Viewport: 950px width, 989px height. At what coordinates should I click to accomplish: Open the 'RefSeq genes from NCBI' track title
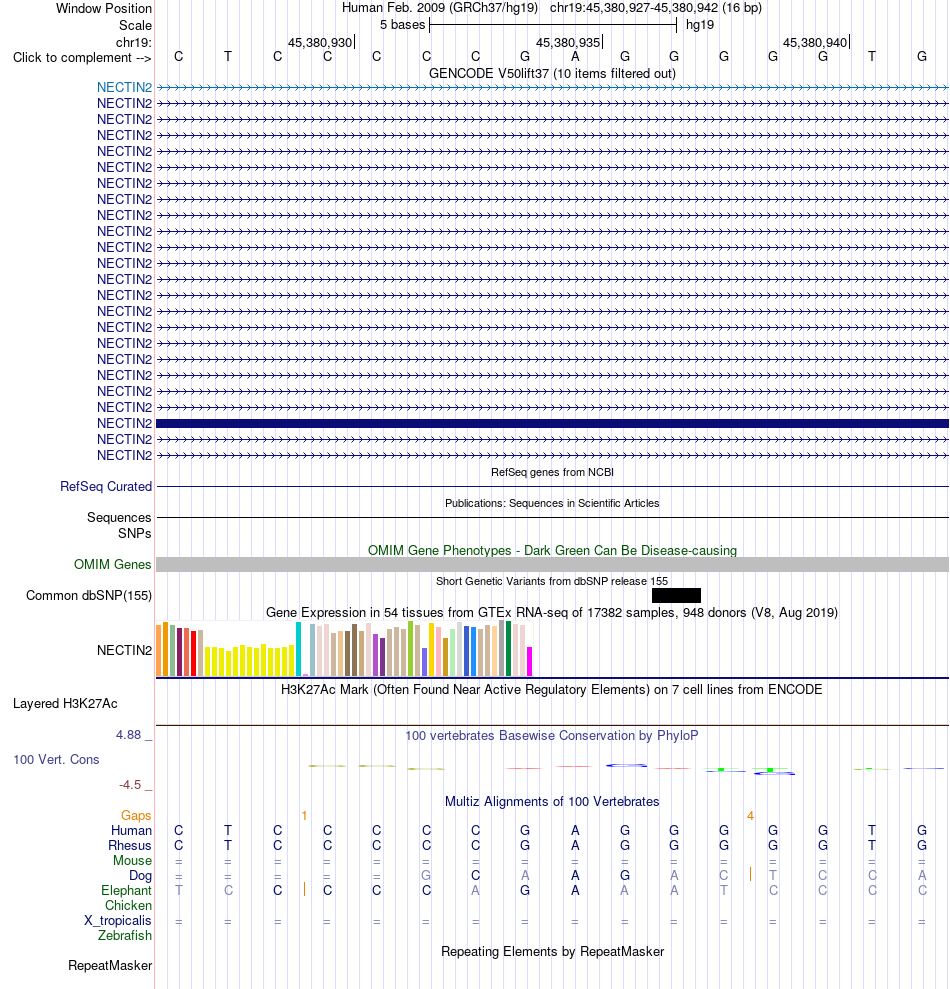(x=552, y=472)
